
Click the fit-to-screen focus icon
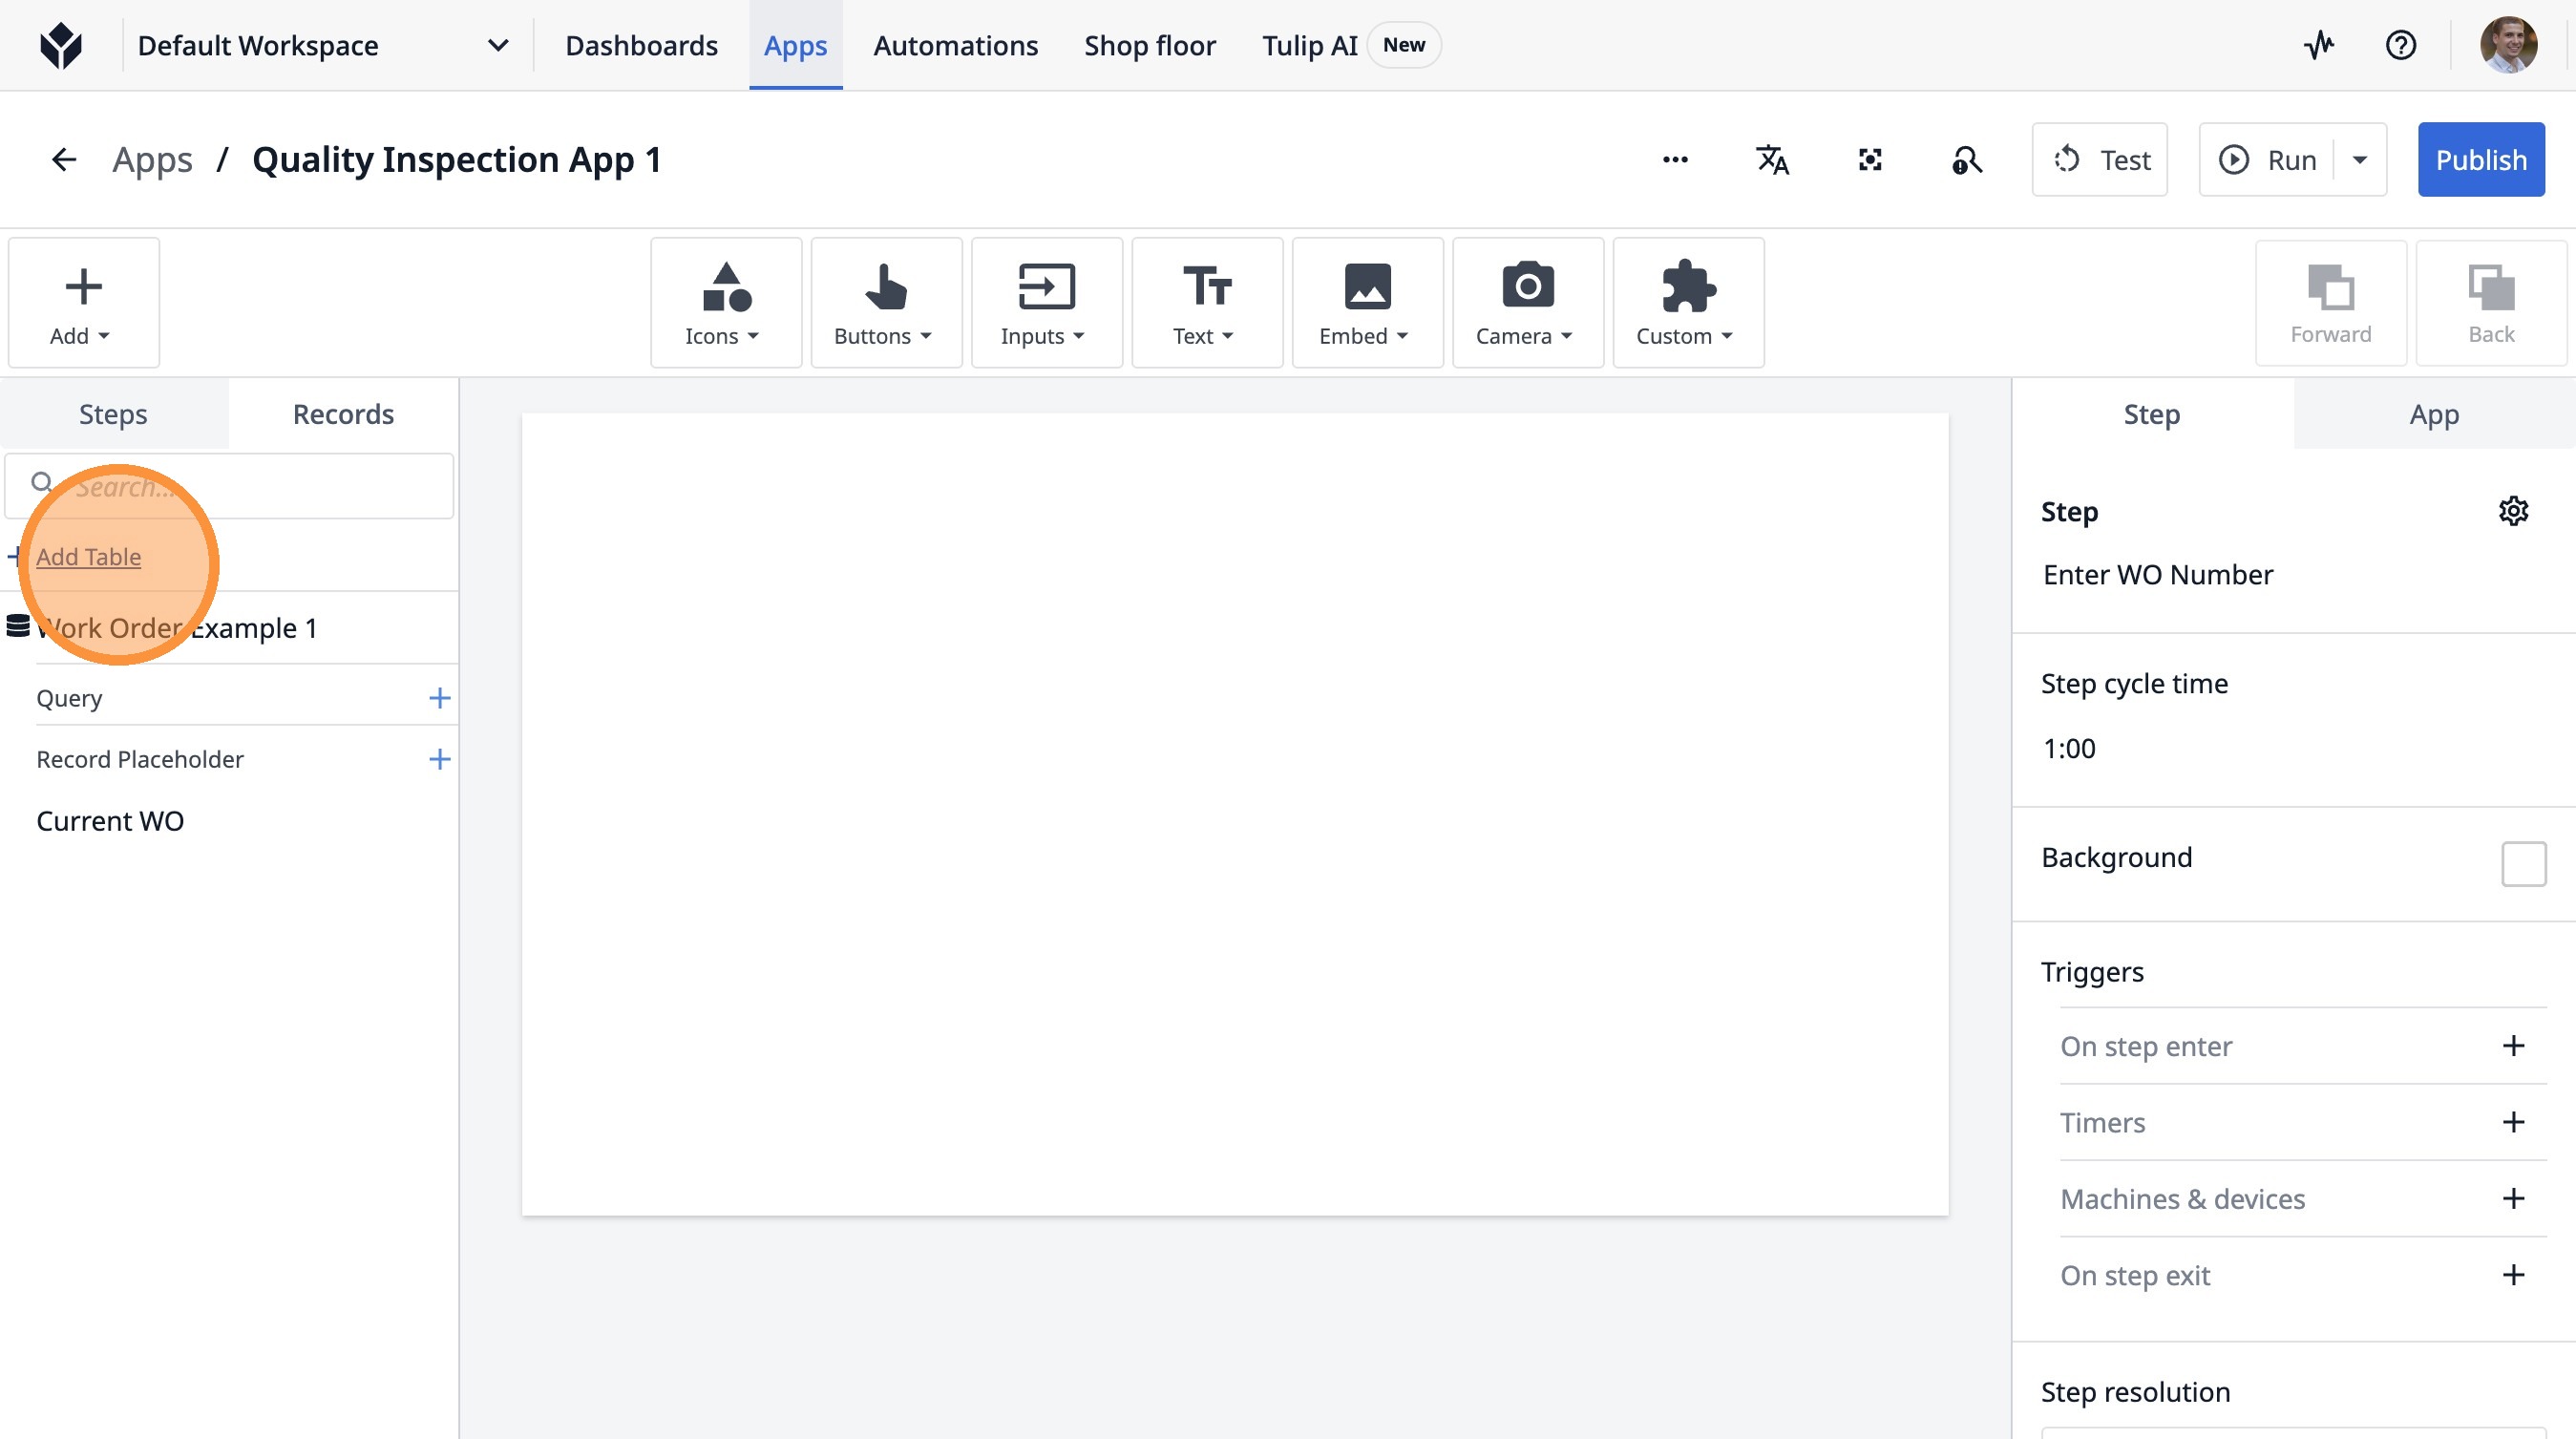[1870, 160]
